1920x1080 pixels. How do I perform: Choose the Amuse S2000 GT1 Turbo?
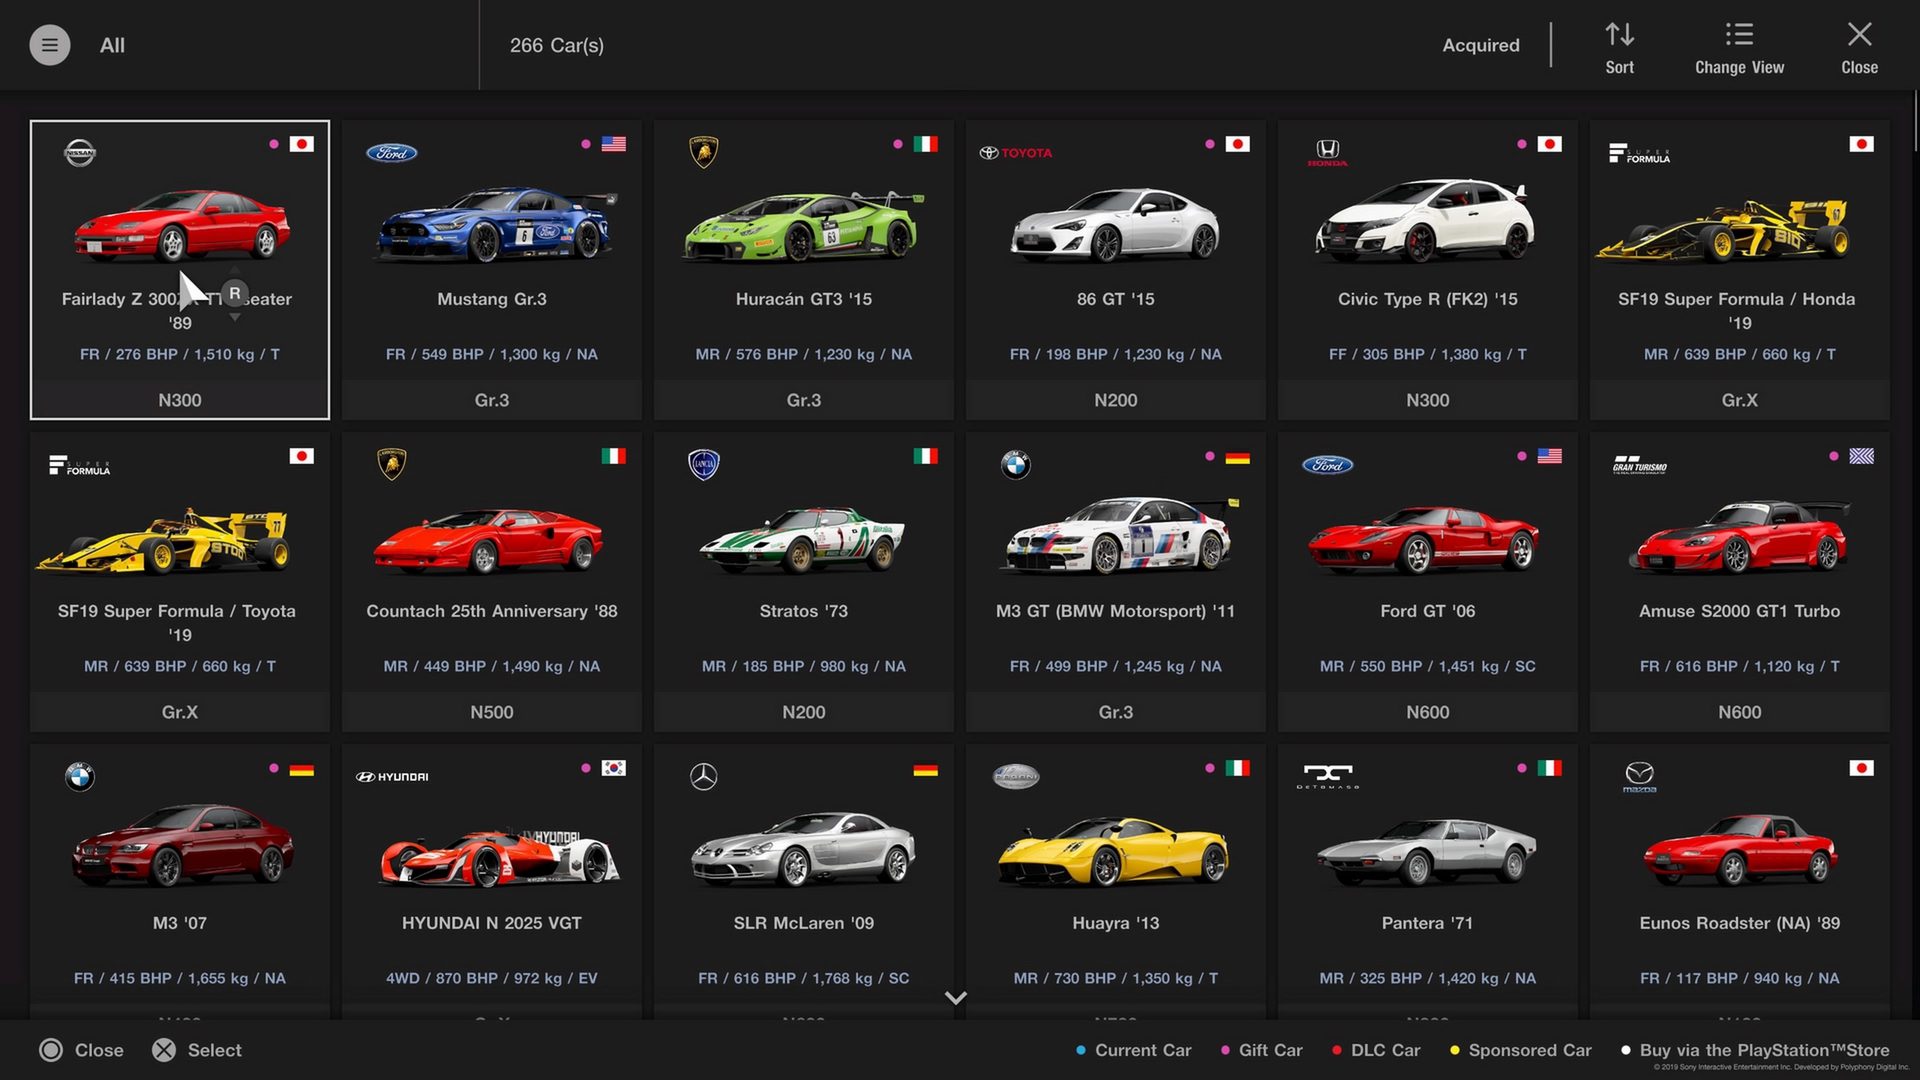1740,538
